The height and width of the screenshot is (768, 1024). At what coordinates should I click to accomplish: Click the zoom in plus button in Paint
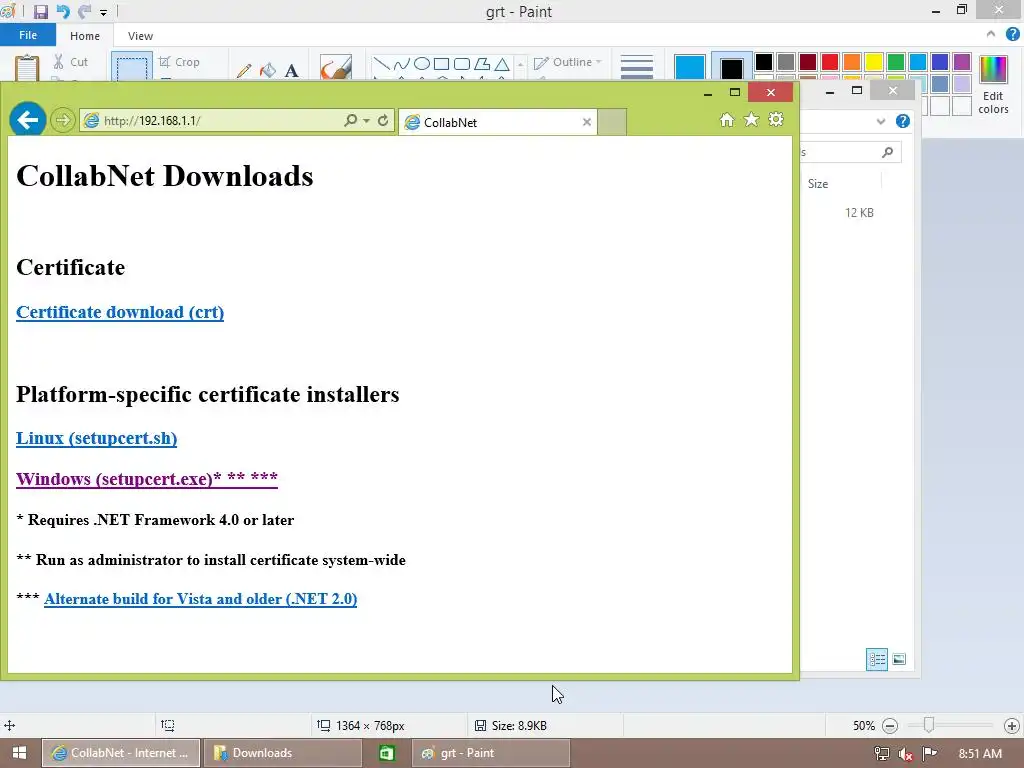(1012, 726)
